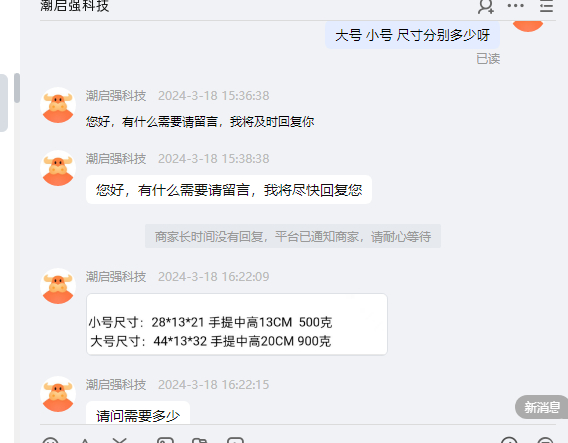
Task: Click the scissors screenshot icon
Action: click(120, 440)
